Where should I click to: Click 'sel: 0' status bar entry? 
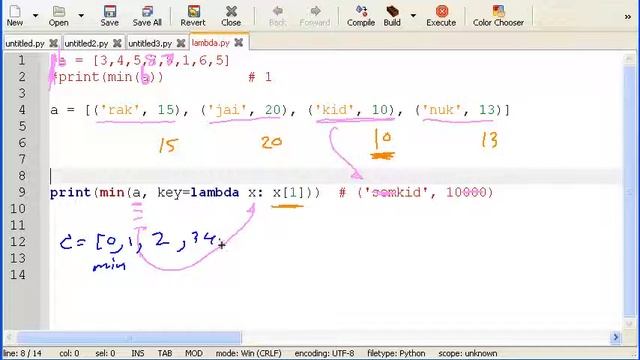(105, 353)
